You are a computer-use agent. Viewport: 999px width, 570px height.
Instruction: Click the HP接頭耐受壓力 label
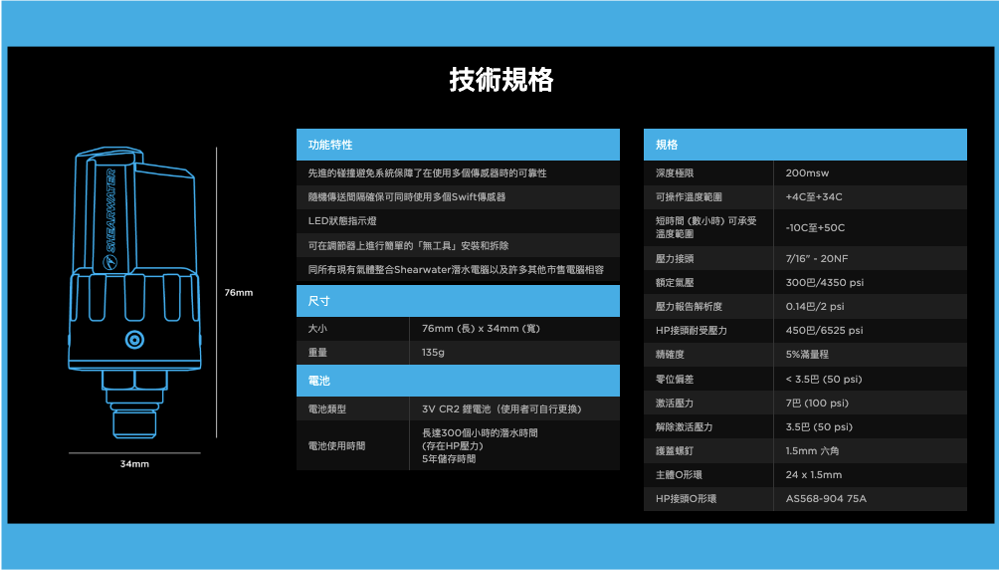tap(691, 331)
